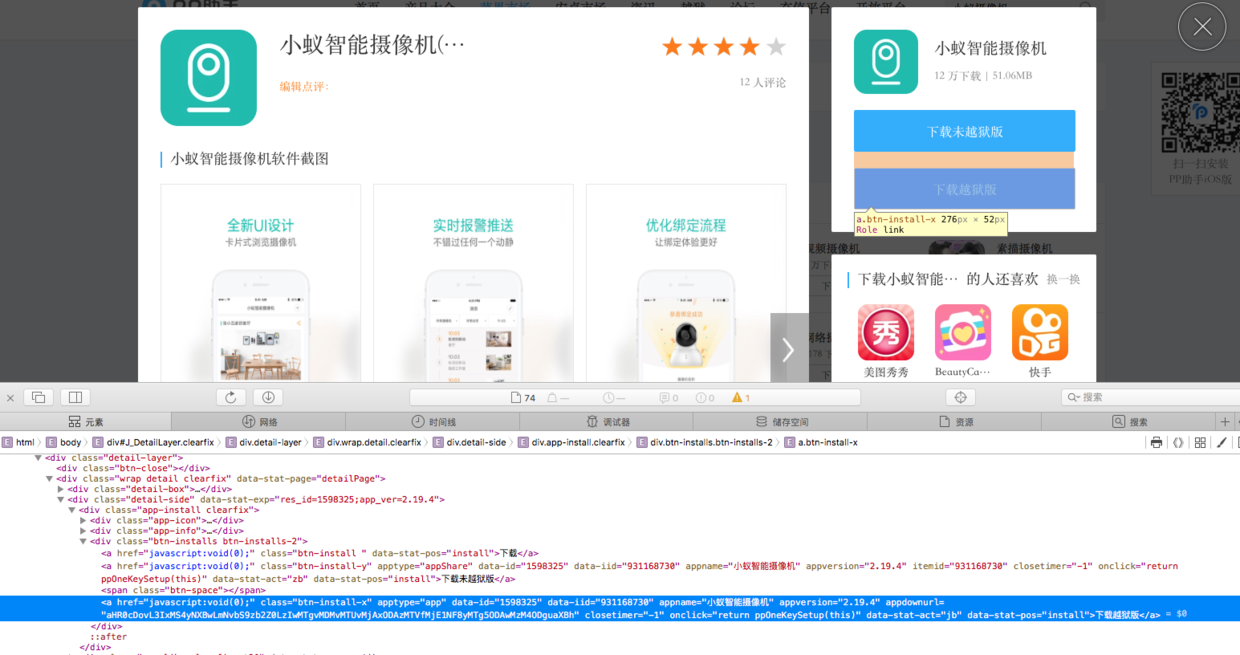Viewport: 1240px width, 655px height.
Task: Collapse the detail-layer div node
Action: tap(39, 458)
